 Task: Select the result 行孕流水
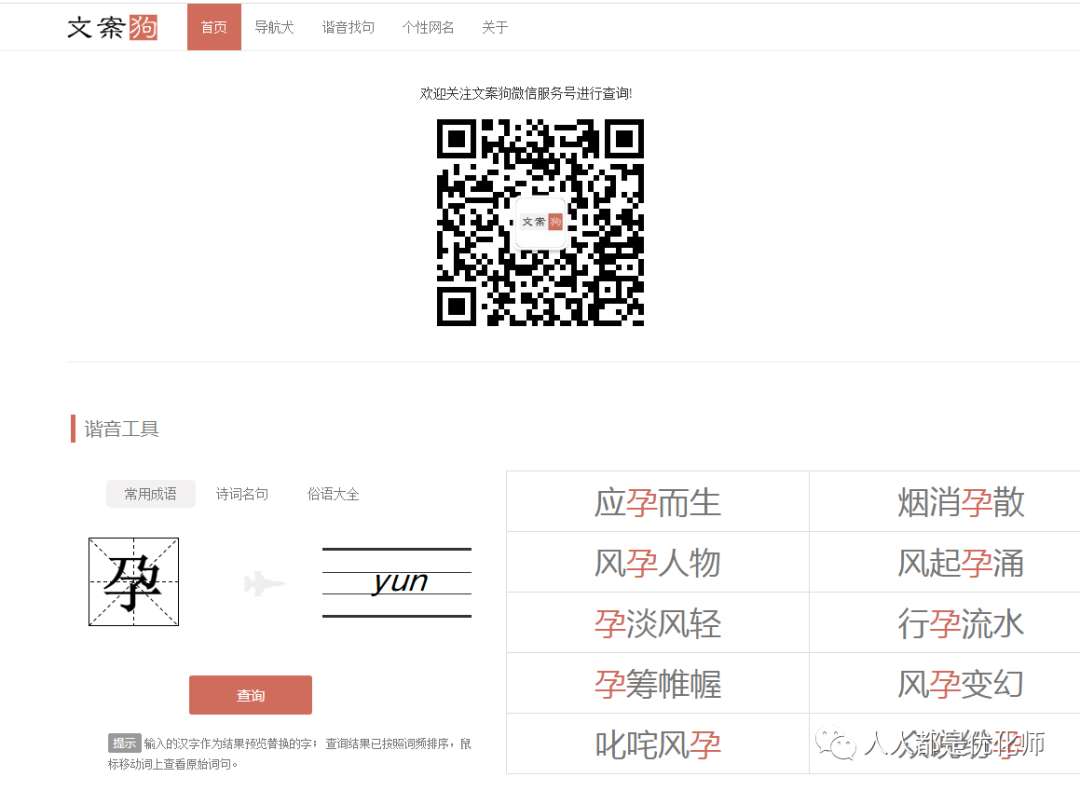pyautogui.click(x=961, y=623)
